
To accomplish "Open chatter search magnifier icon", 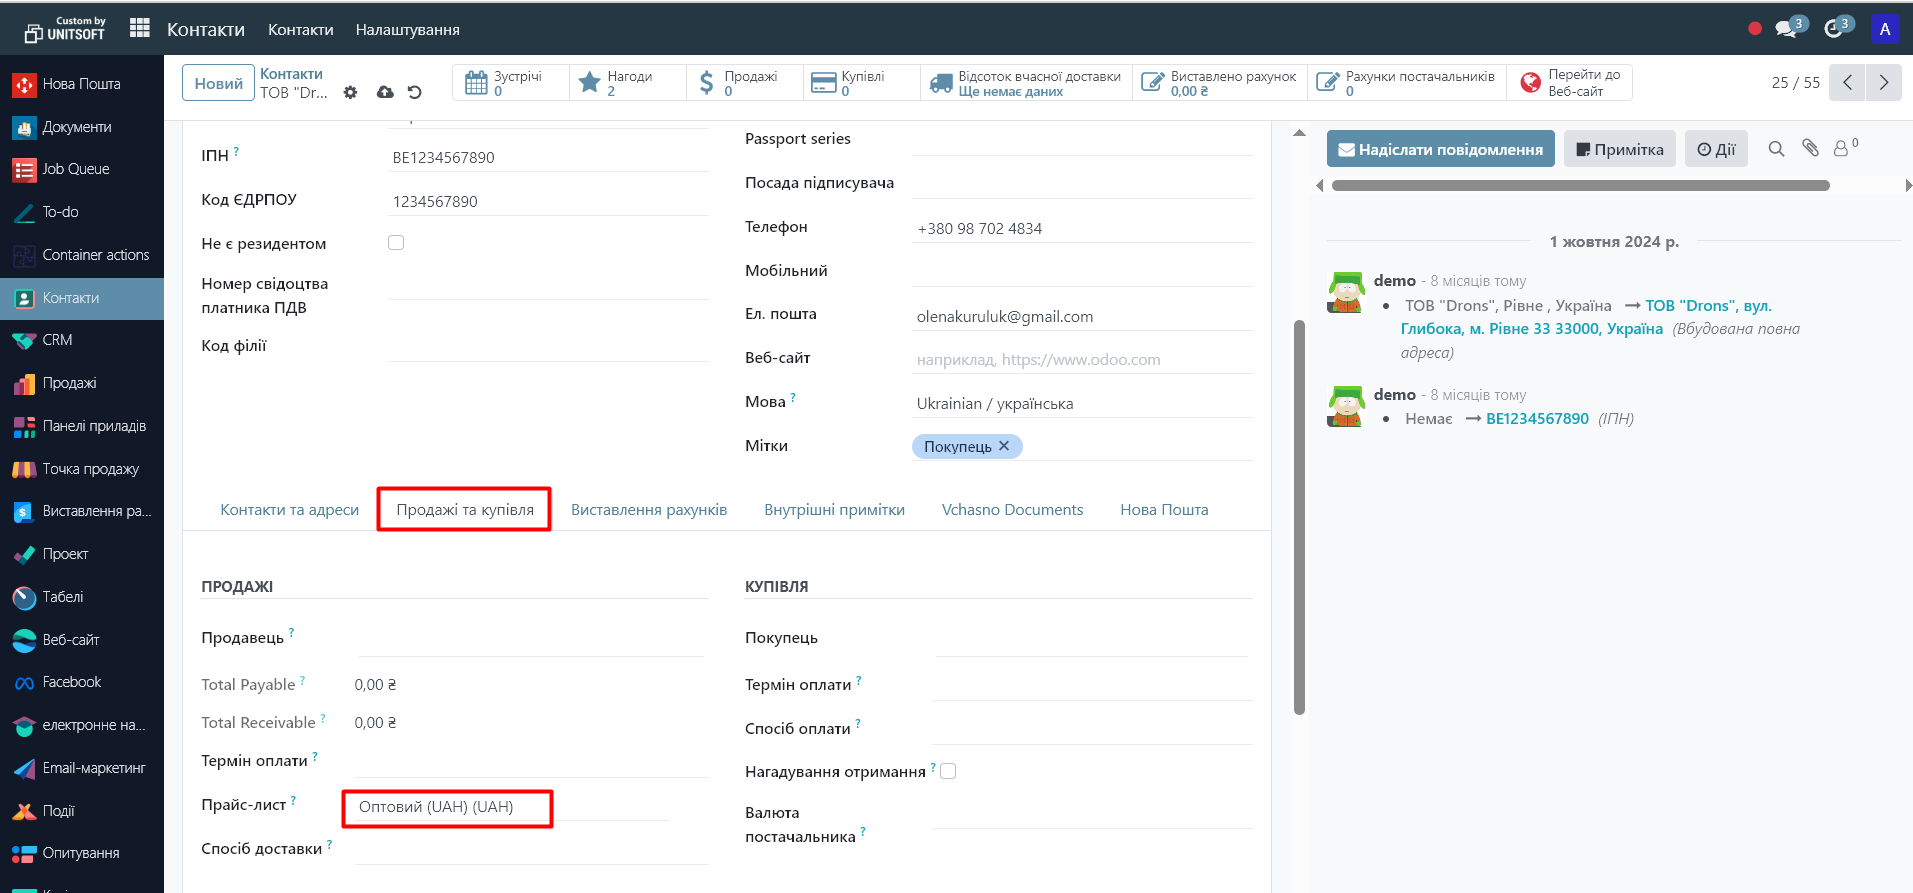I will click(1776, 149).
